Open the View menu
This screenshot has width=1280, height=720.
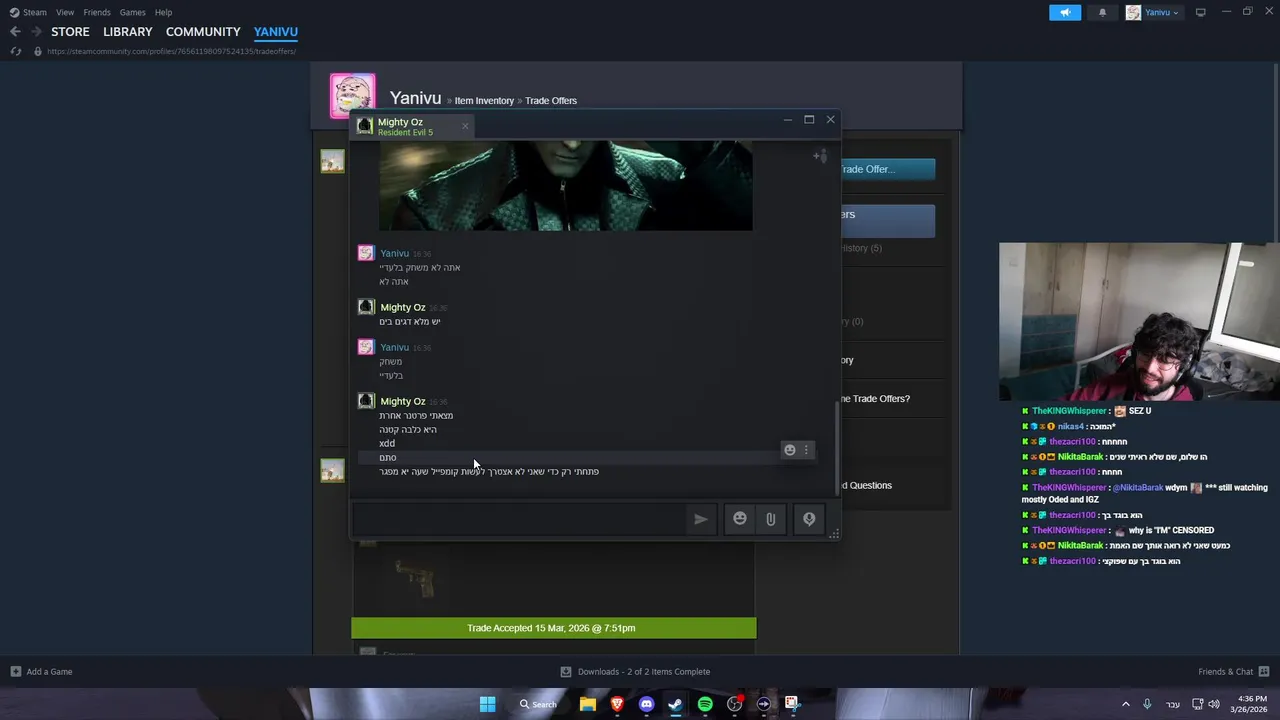65,12
